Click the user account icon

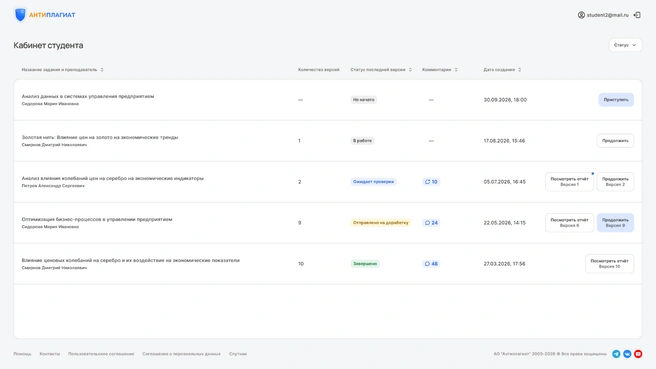[581, 15]
